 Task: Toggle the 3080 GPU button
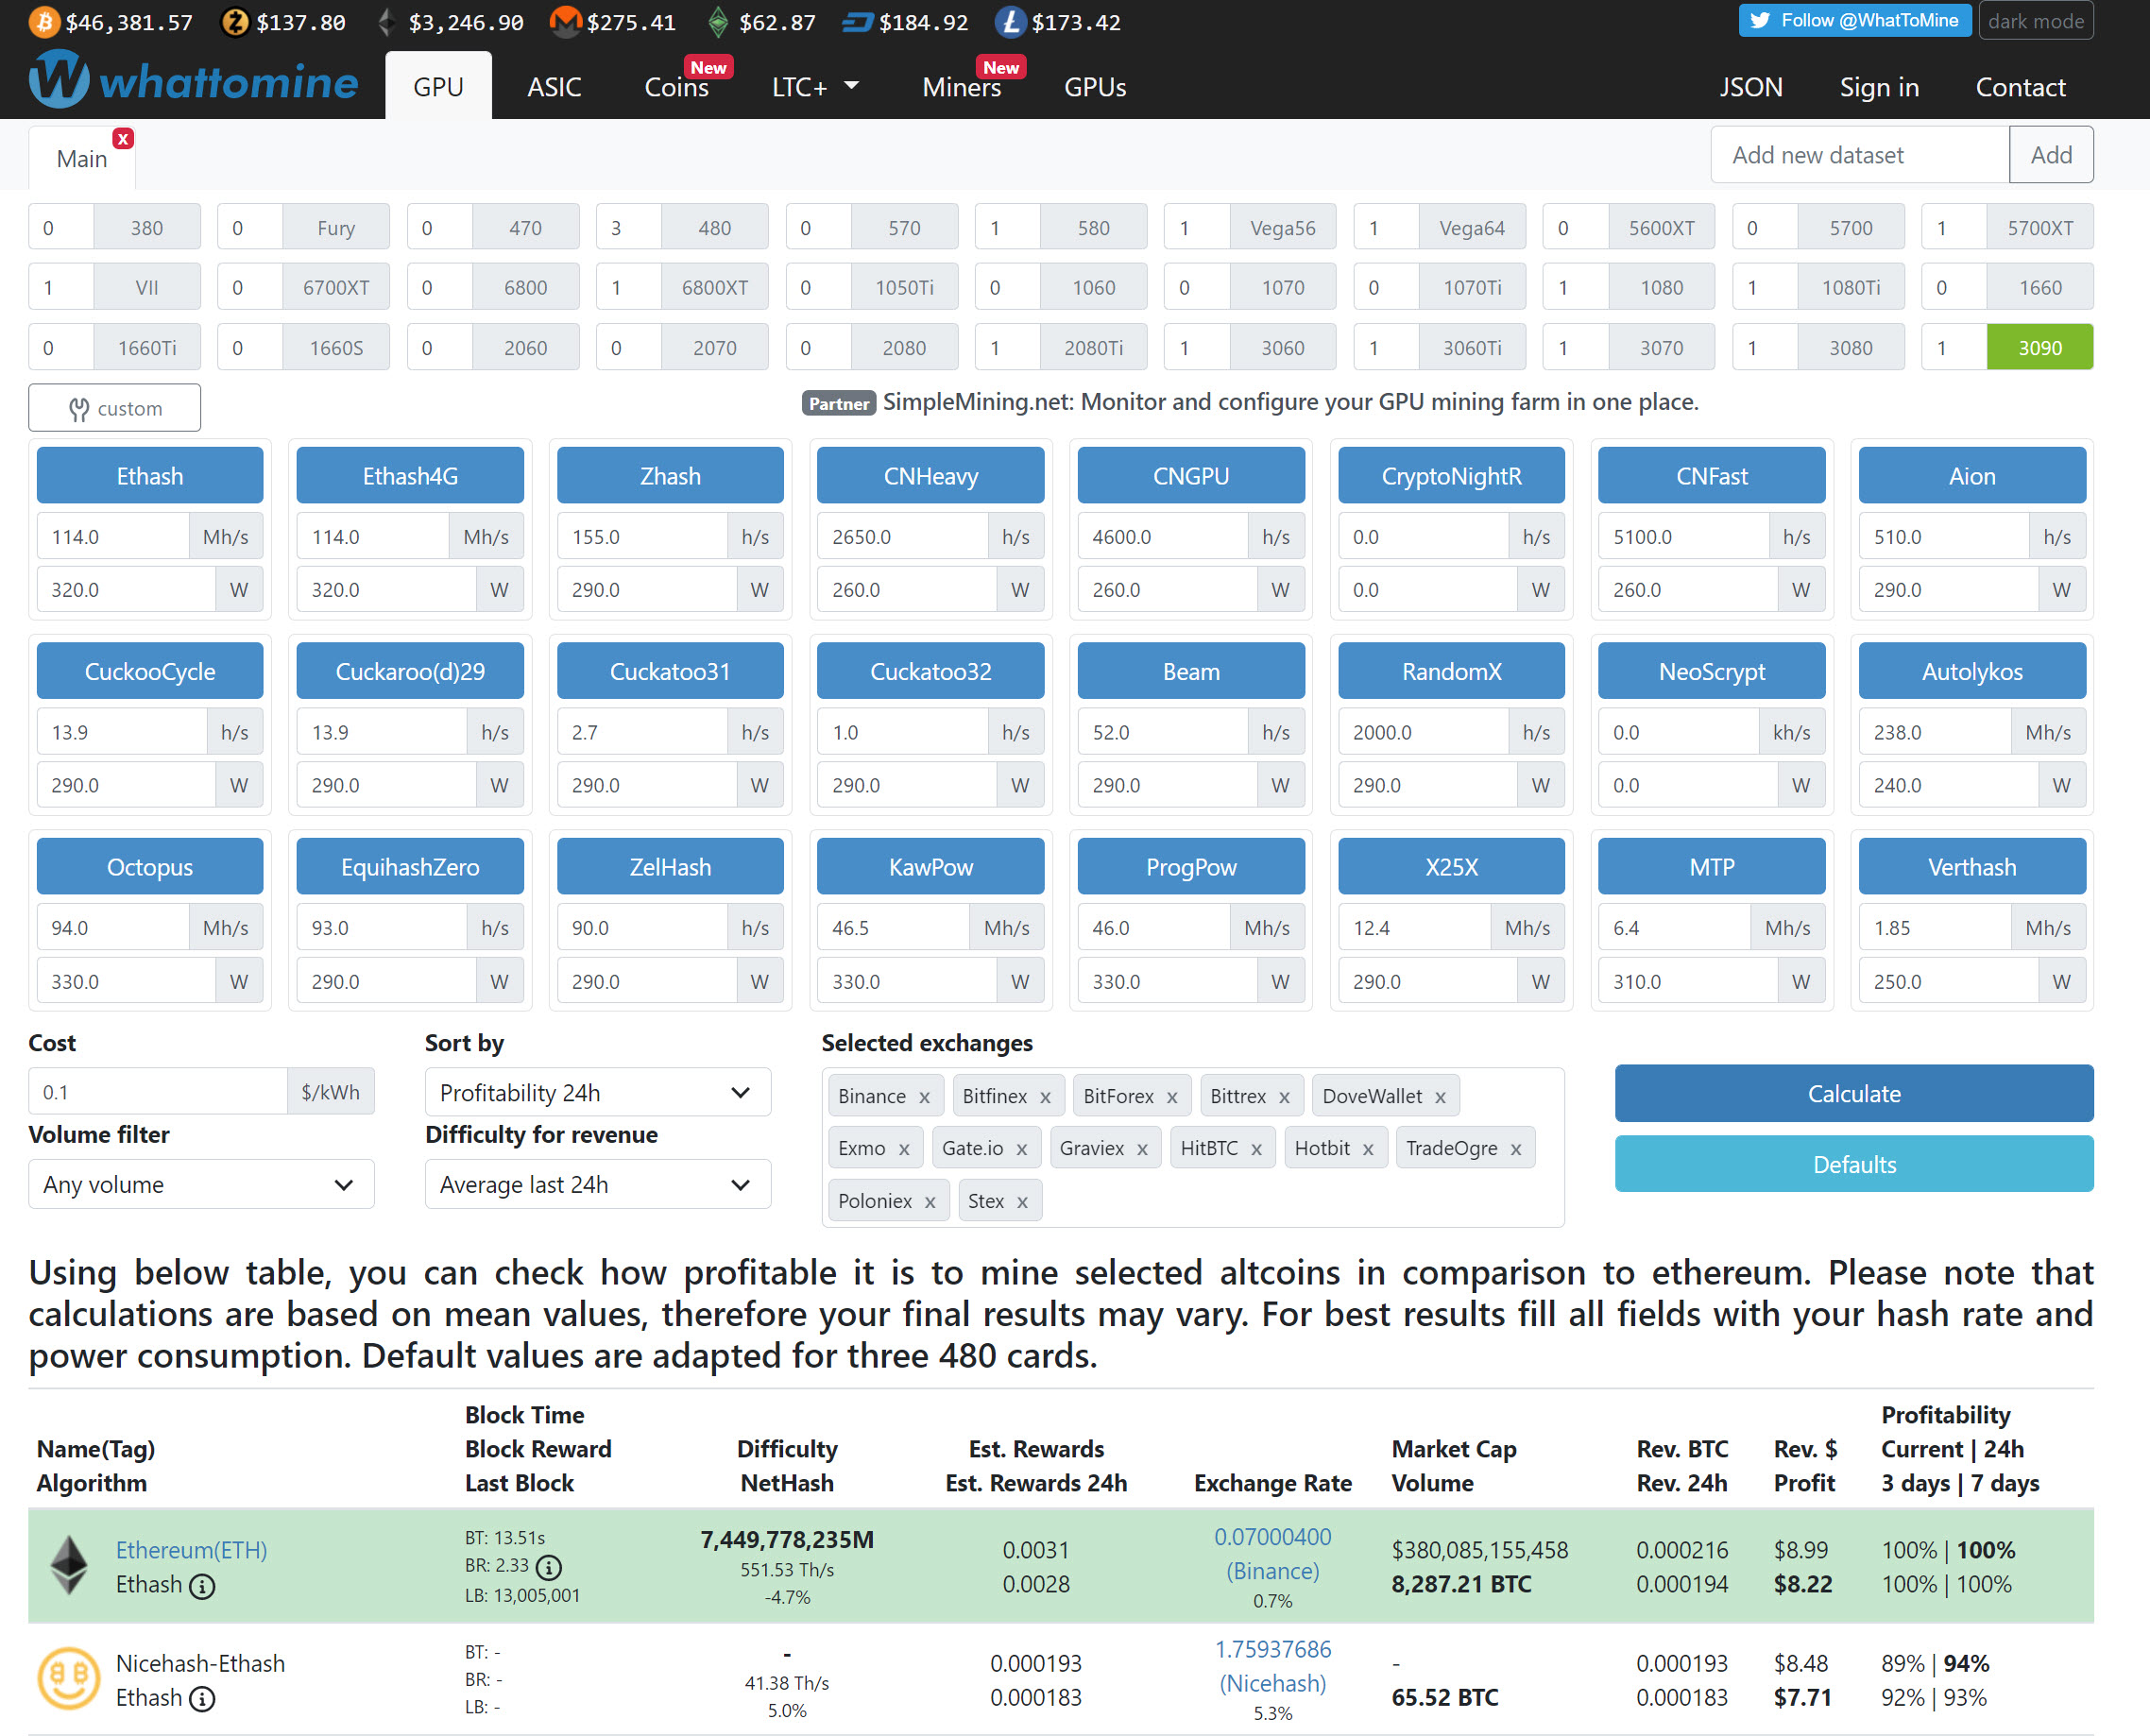(1850, 347)
